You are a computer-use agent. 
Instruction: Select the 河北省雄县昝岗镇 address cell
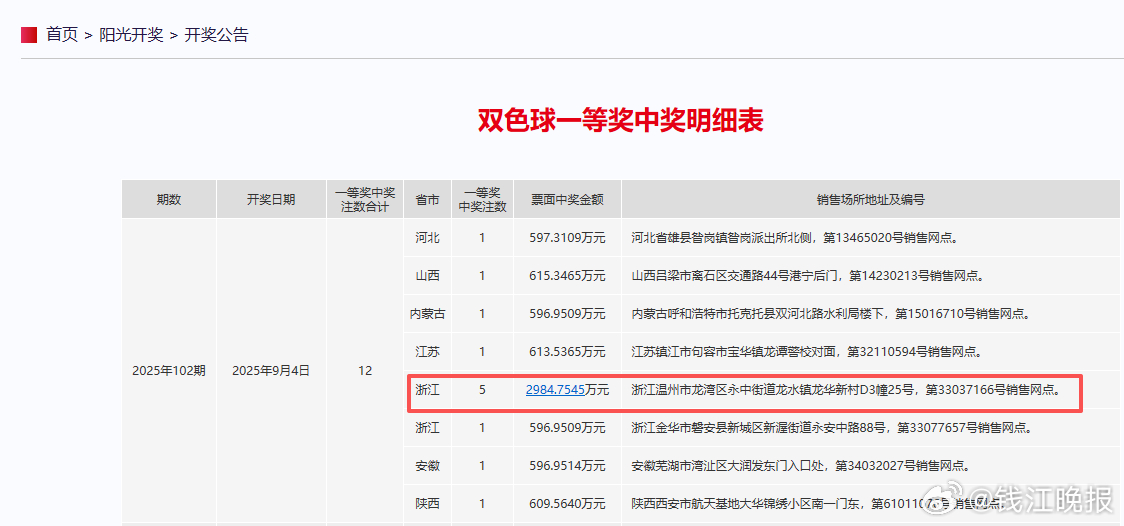tap(871, 237)
